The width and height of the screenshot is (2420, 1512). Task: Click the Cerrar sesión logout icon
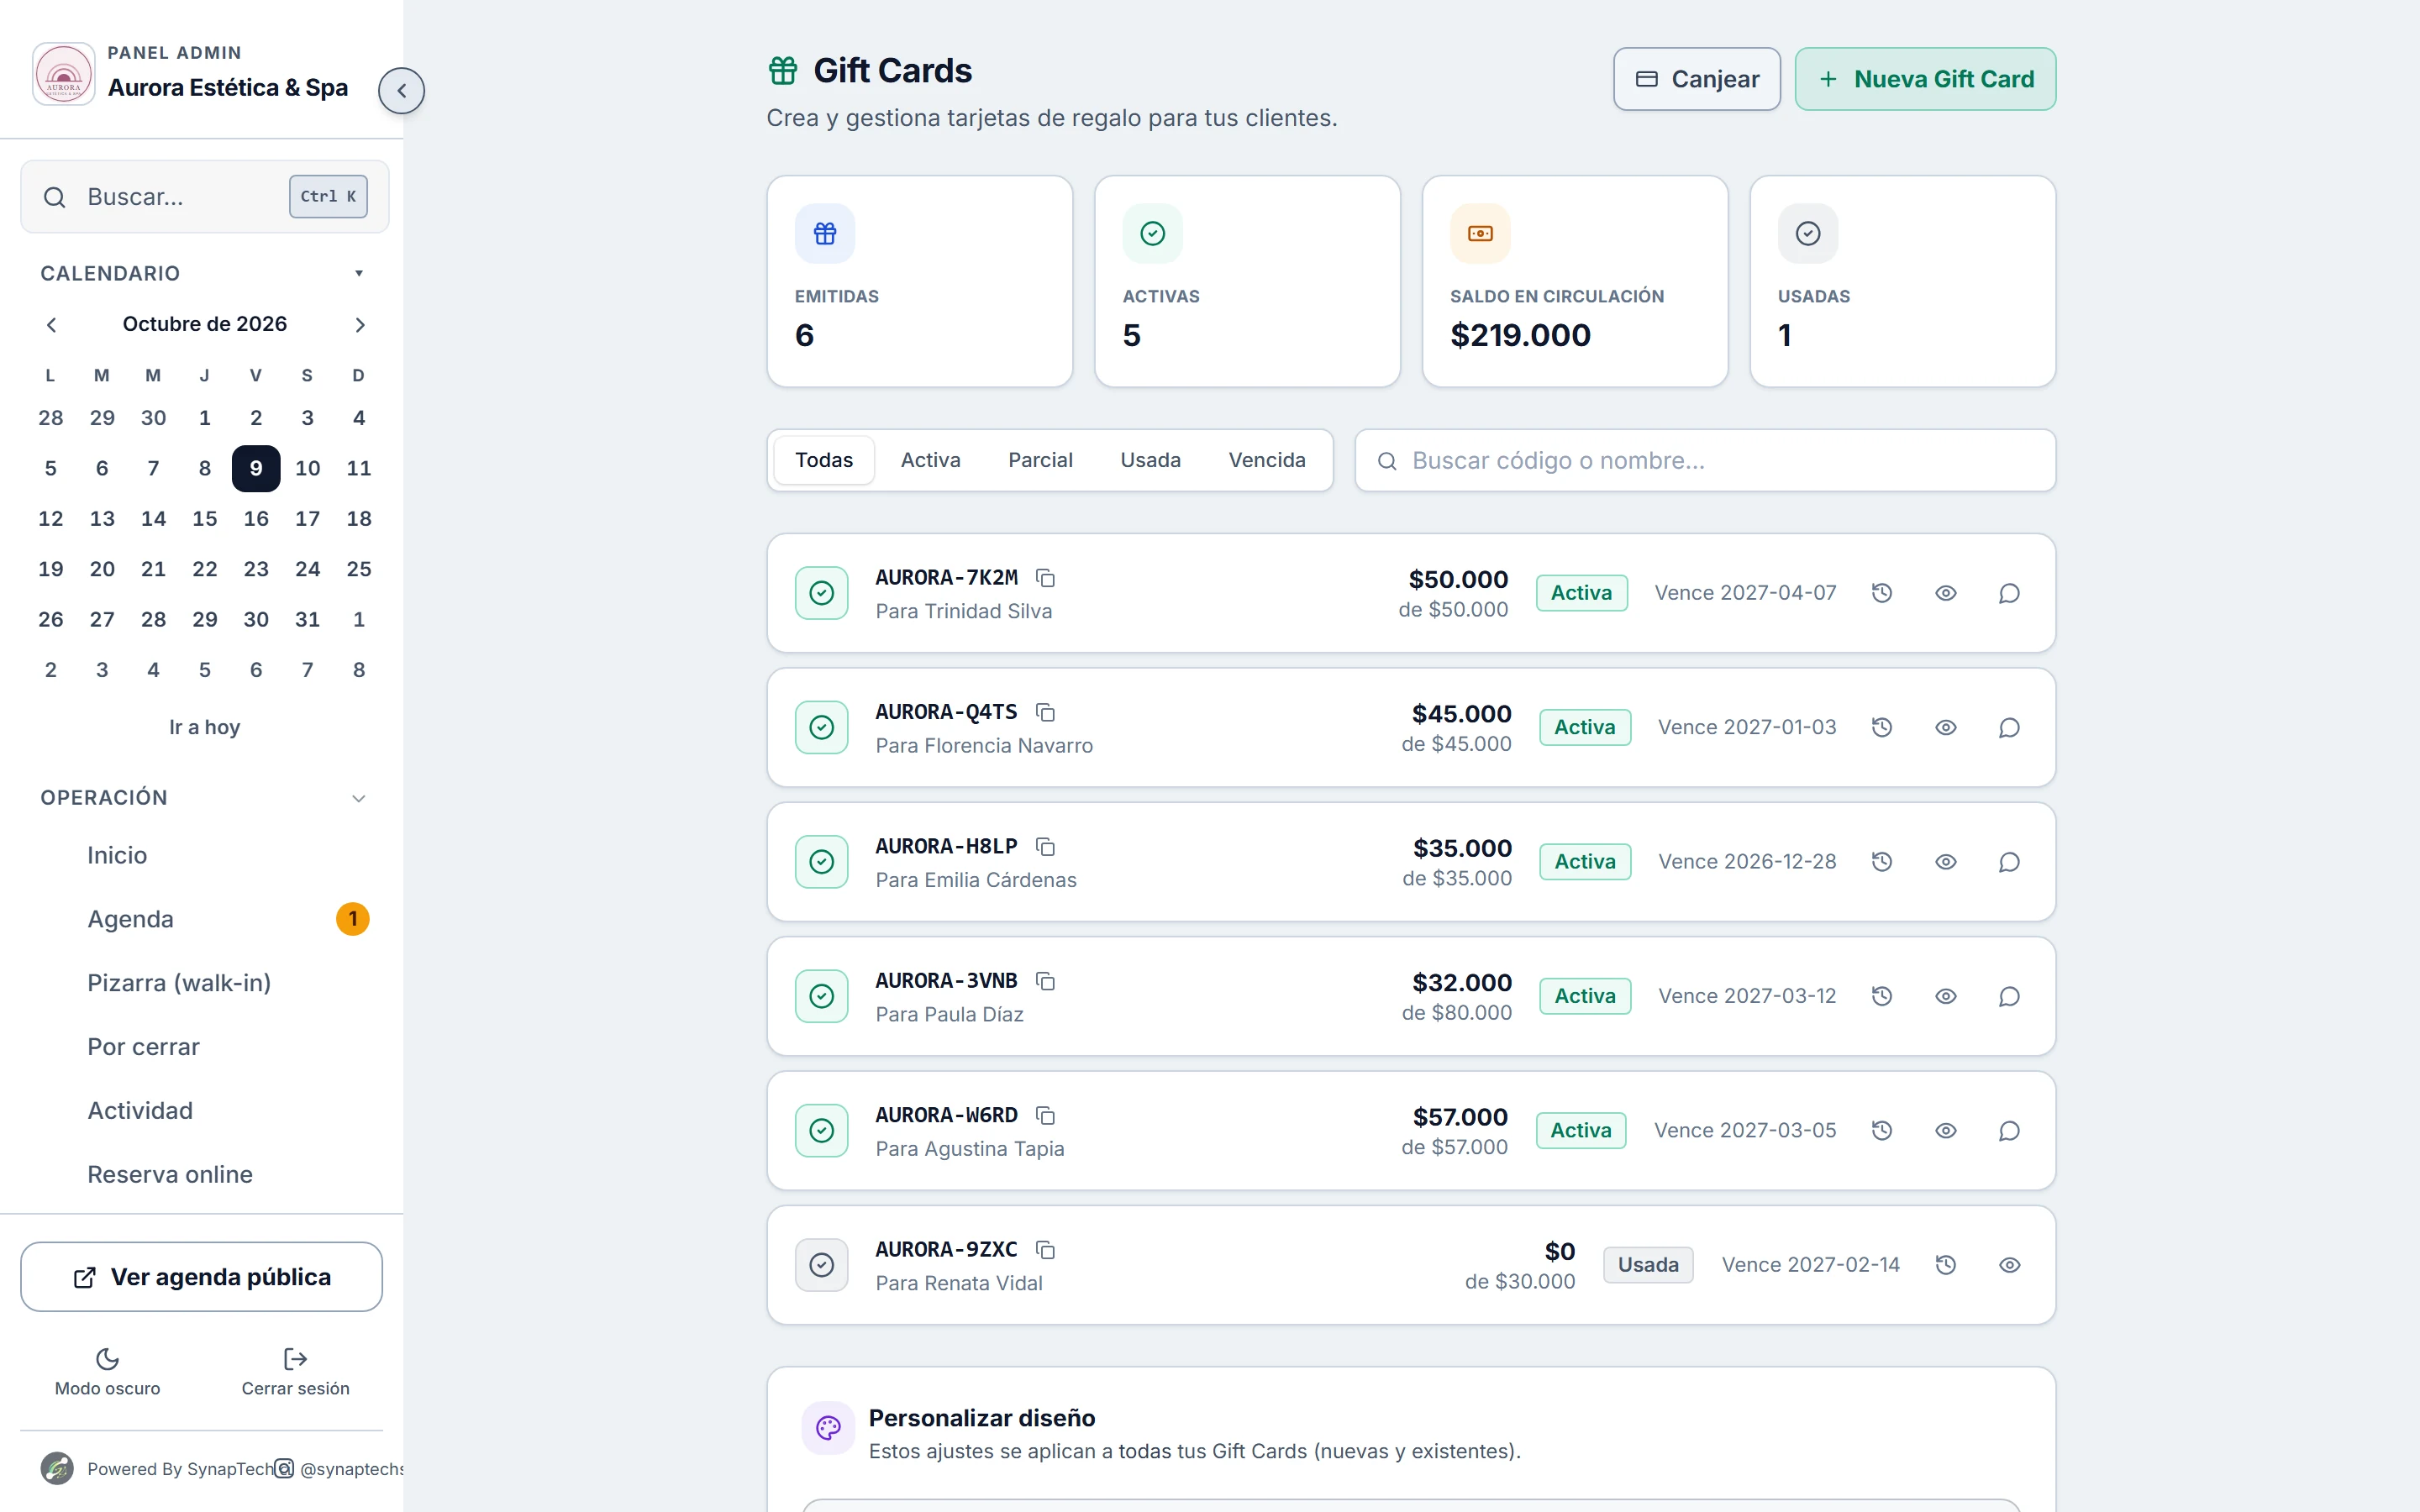[x=295, y=1359]
